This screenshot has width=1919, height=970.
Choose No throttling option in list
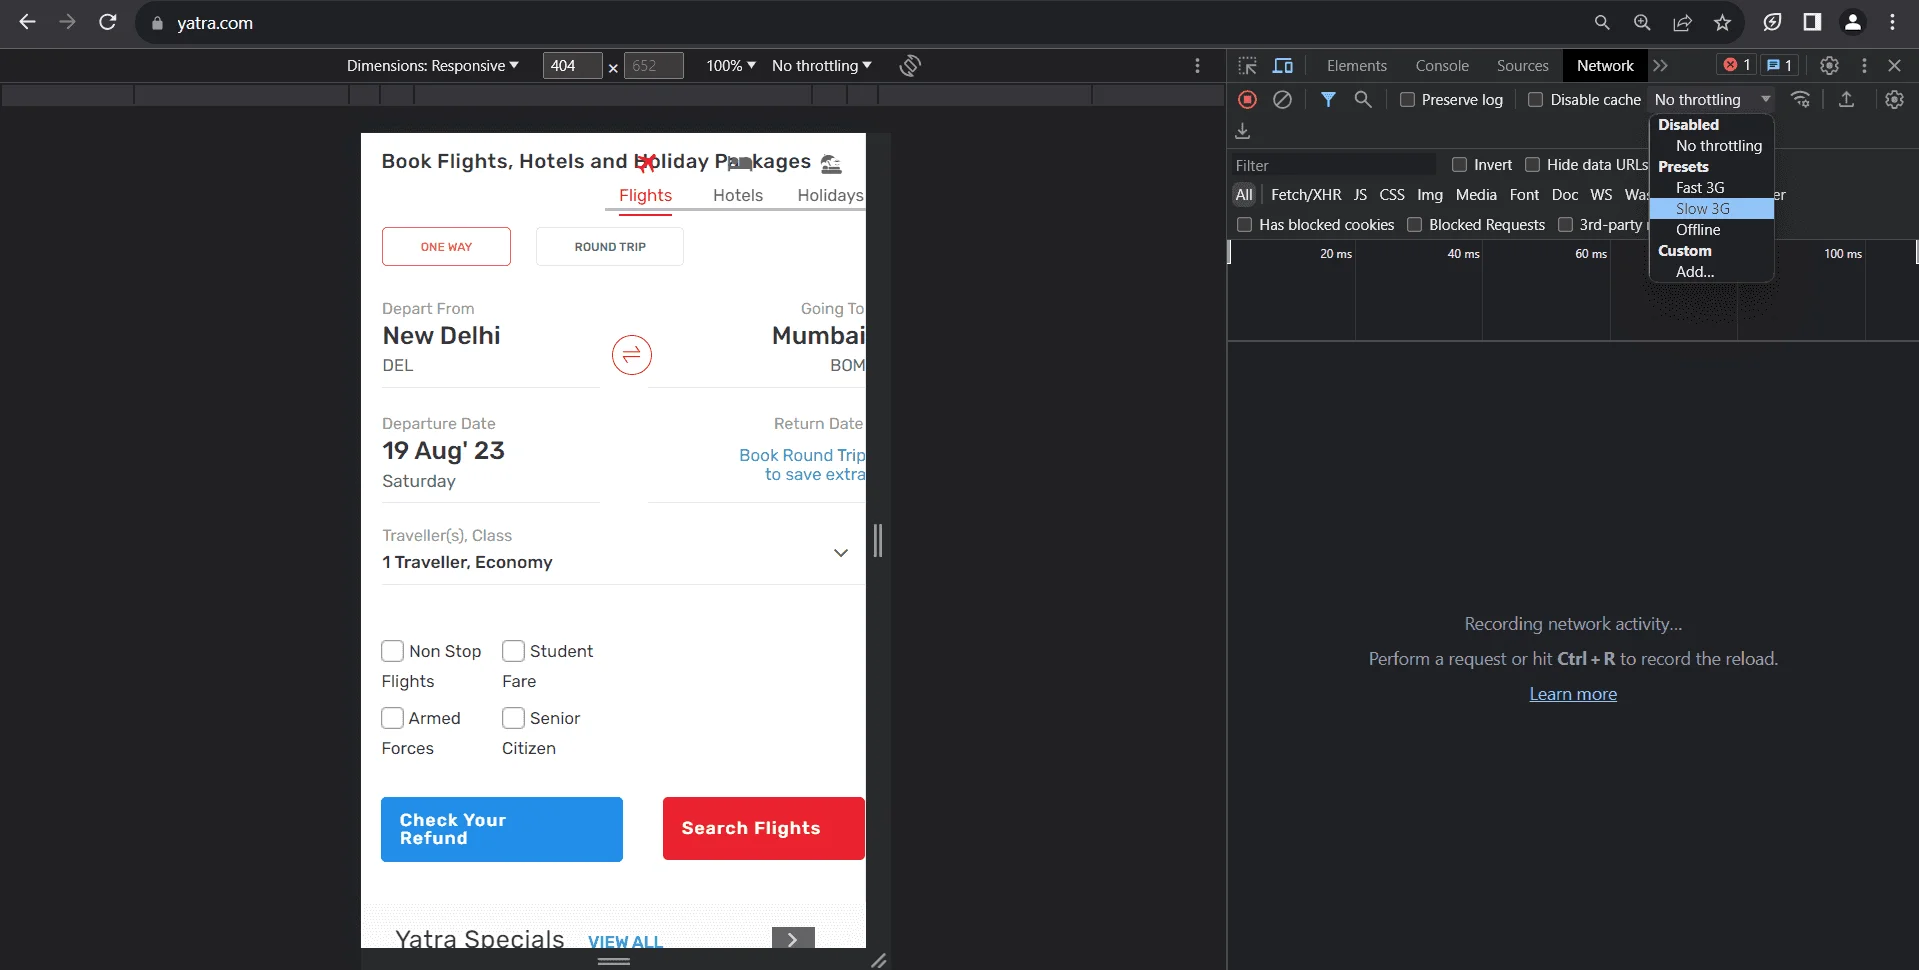pyautogui.click(x=1711, y=146)
